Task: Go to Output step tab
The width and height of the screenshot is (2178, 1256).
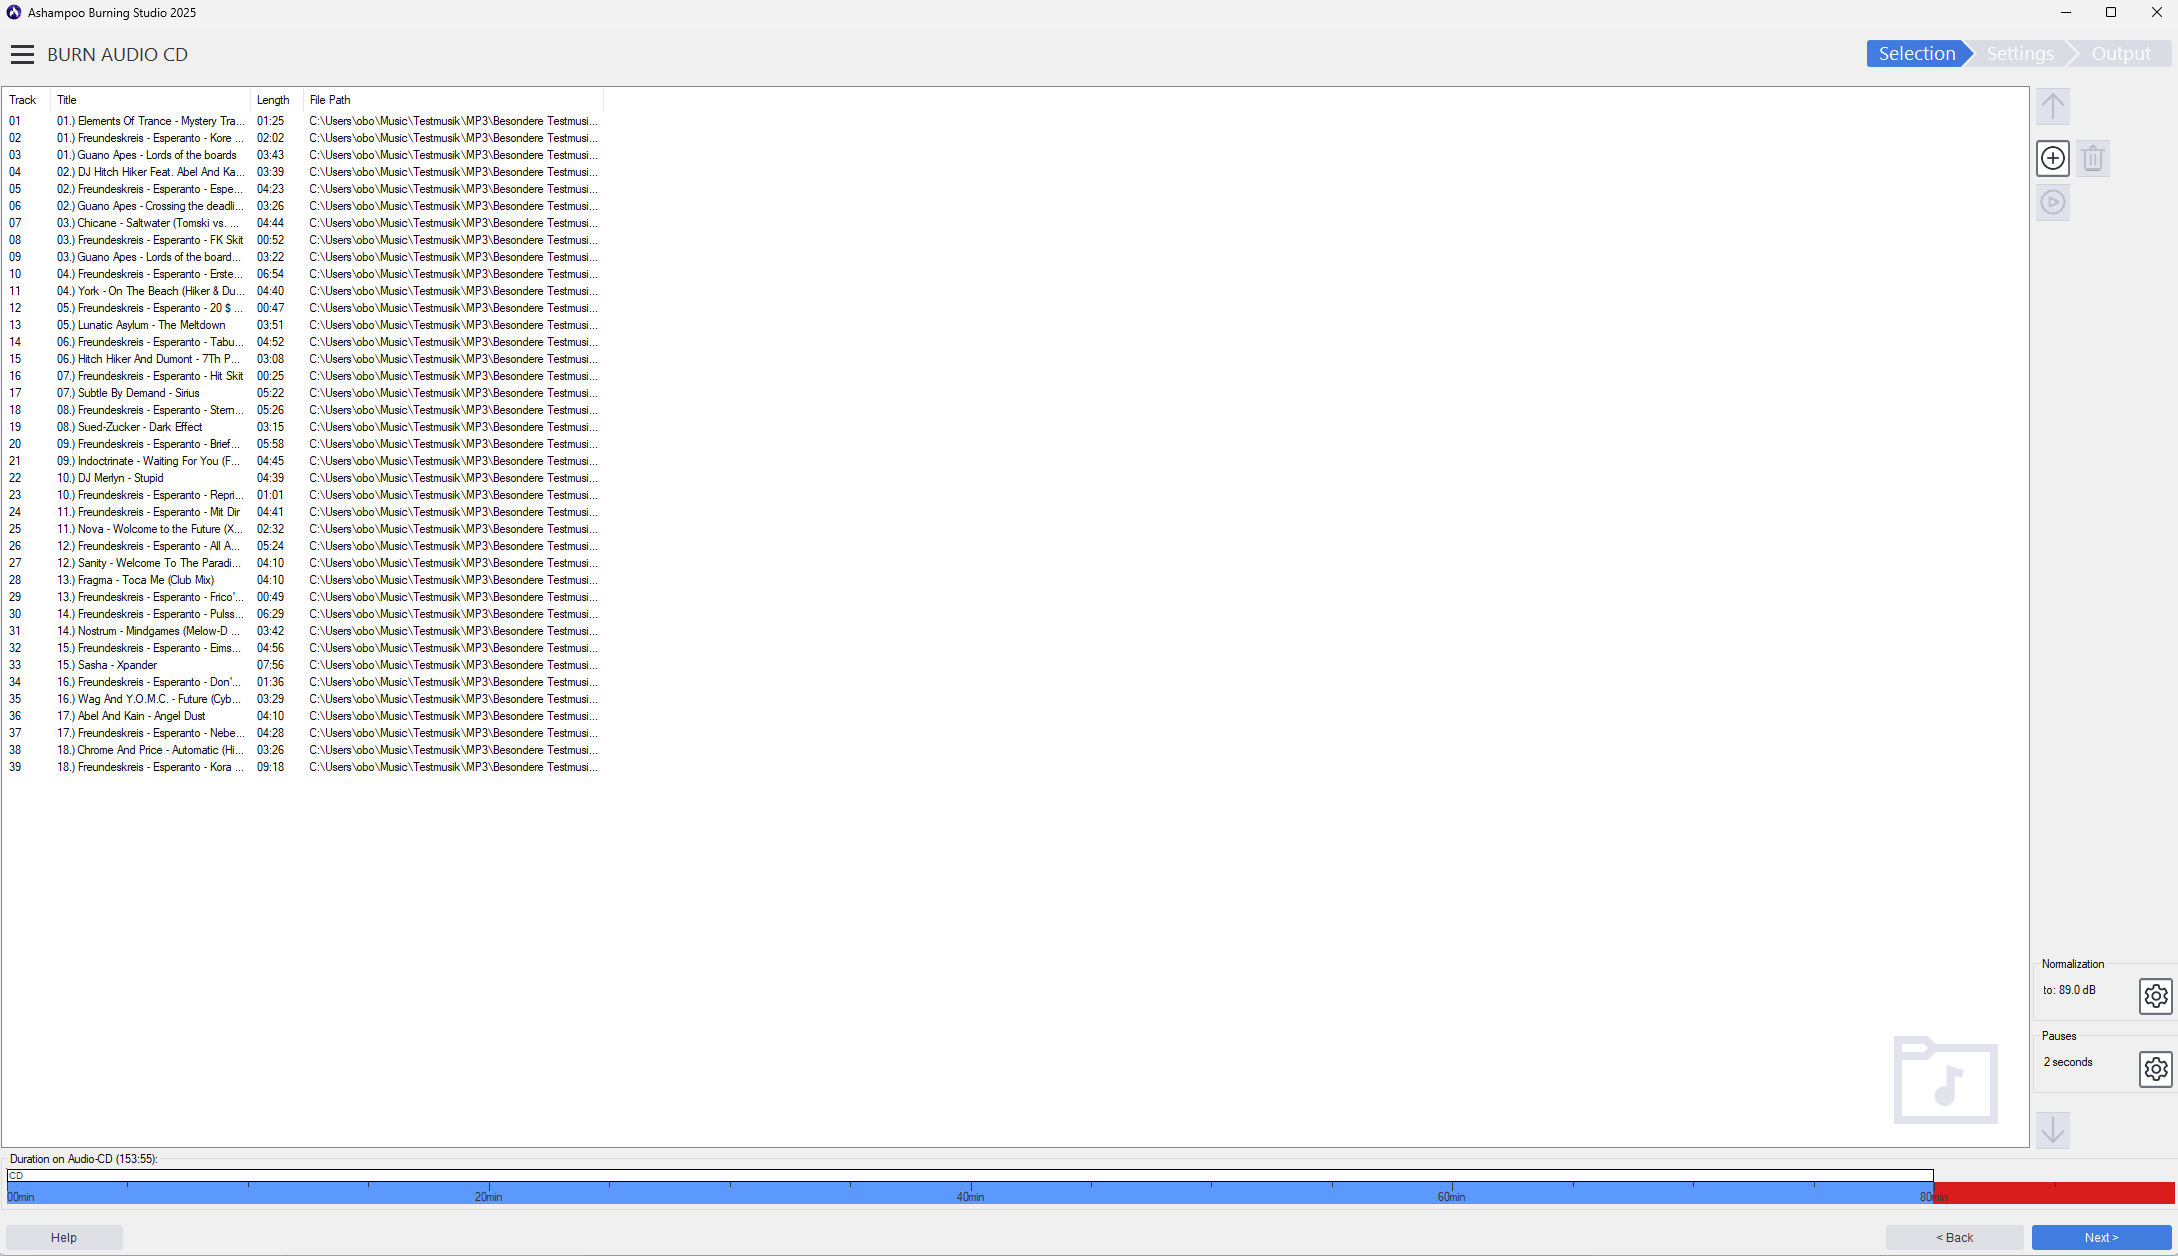Action: (x=2121, y=54)
